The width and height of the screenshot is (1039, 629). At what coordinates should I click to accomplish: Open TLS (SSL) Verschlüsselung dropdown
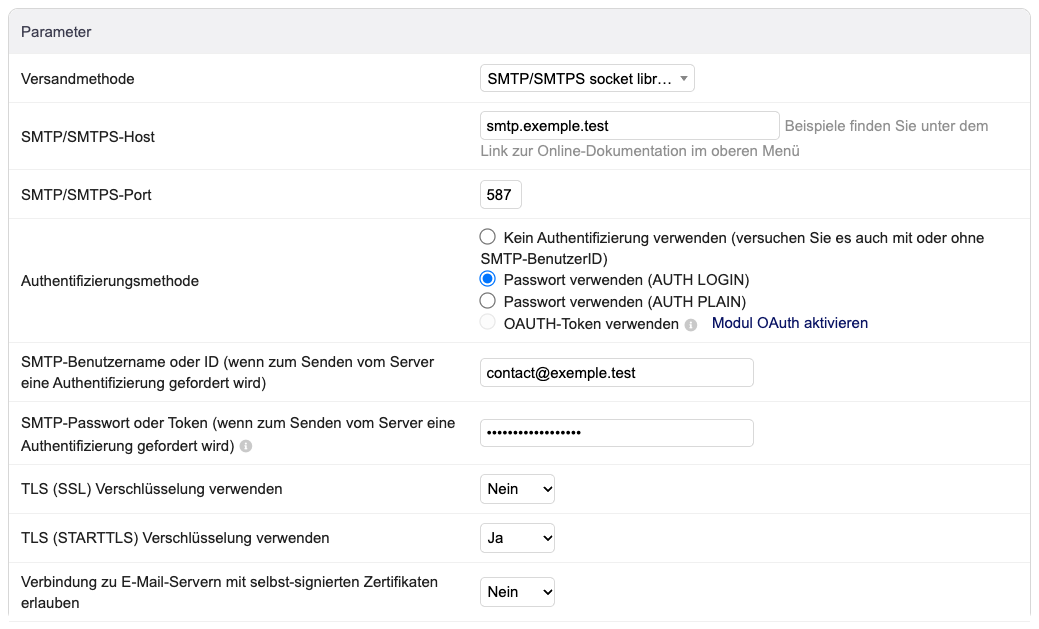(x=518, y=489)
